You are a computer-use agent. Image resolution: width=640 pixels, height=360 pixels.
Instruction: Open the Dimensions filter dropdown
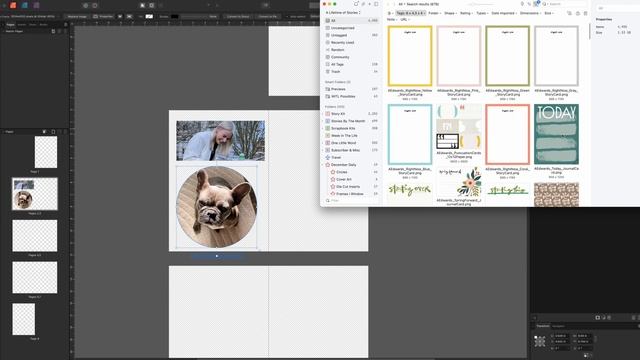pos(531,13)
